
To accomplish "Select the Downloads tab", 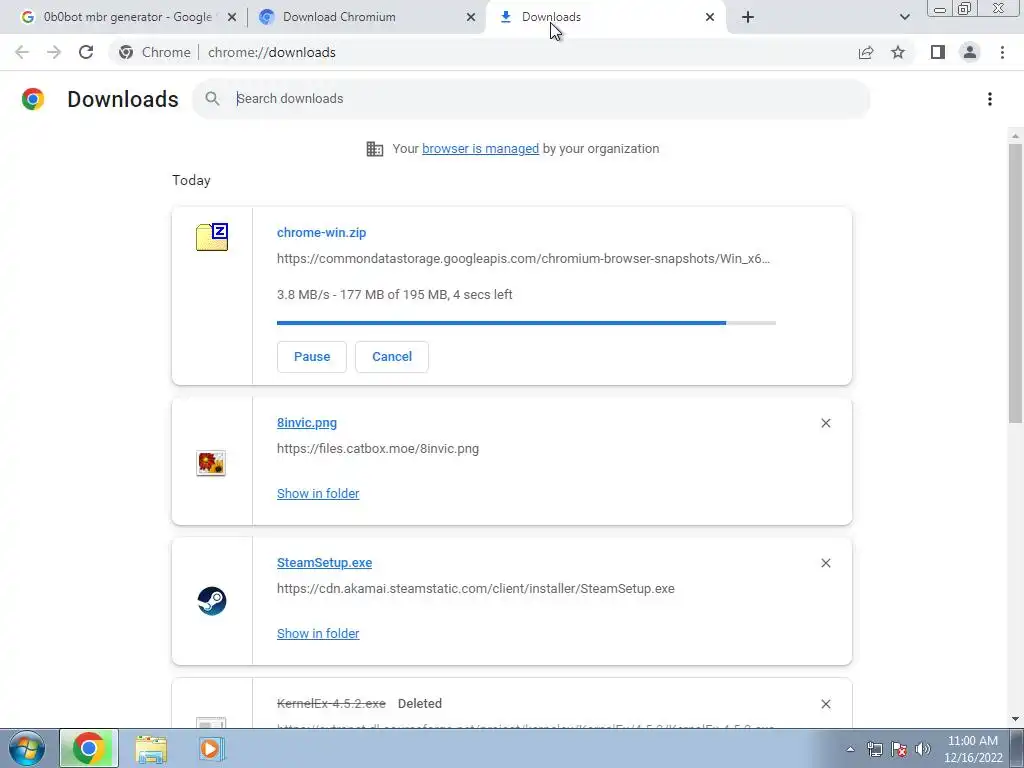I will point(604,17).
